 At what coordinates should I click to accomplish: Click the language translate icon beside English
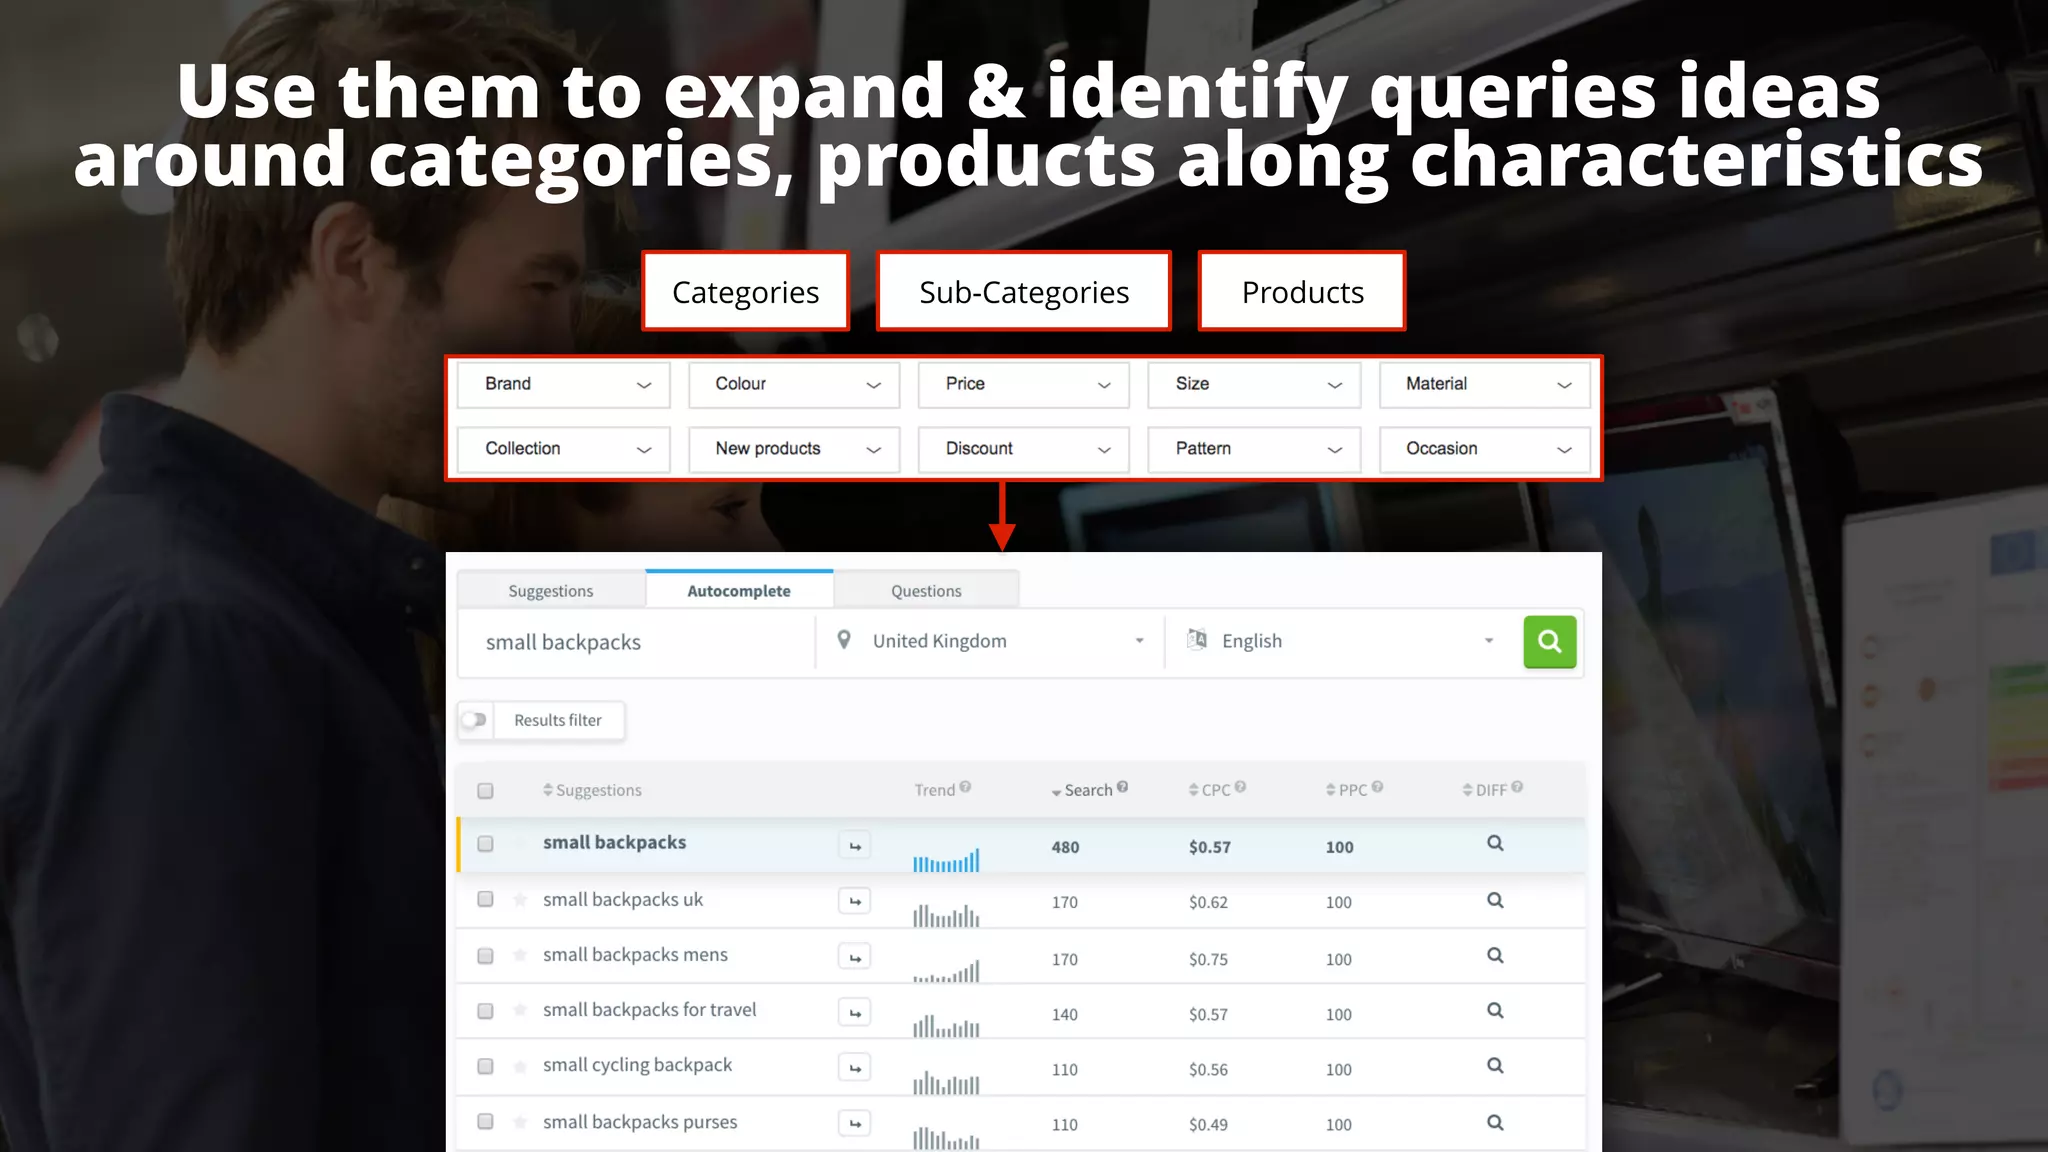pyautogui.click(x=1196, y=639)
